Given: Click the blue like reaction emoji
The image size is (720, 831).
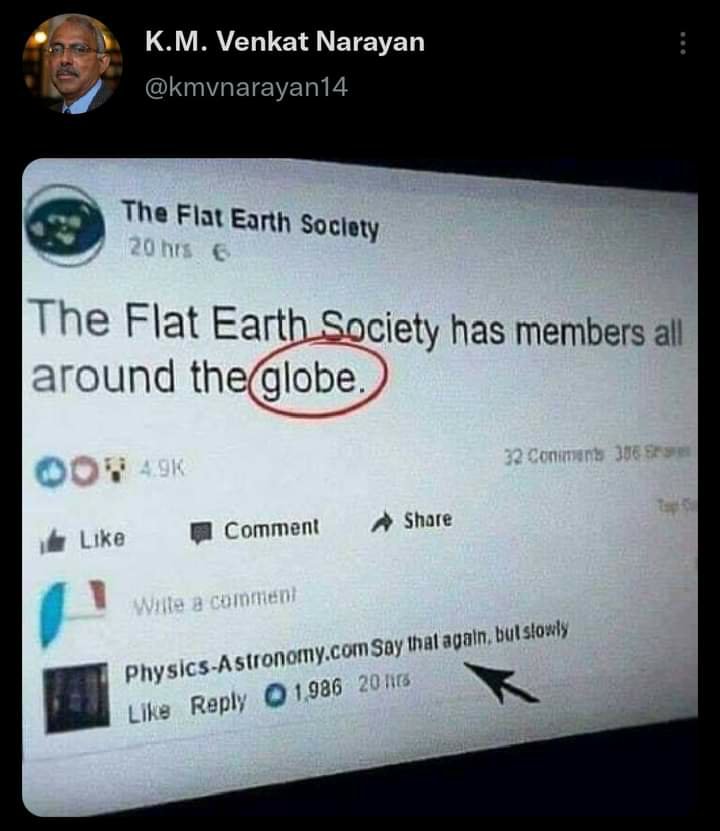Looking at the screenshot, I should tap(50, 472).
